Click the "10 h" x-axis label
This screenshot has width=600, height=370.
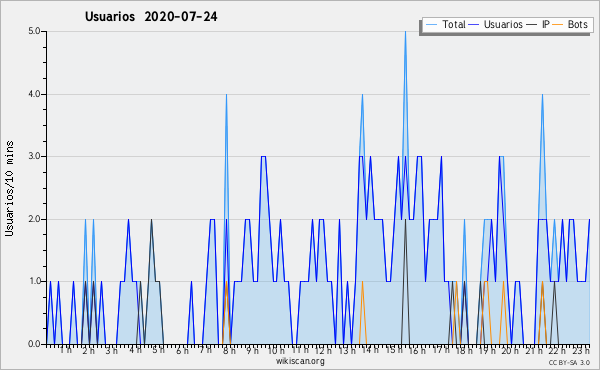click(x=276, y=351)
